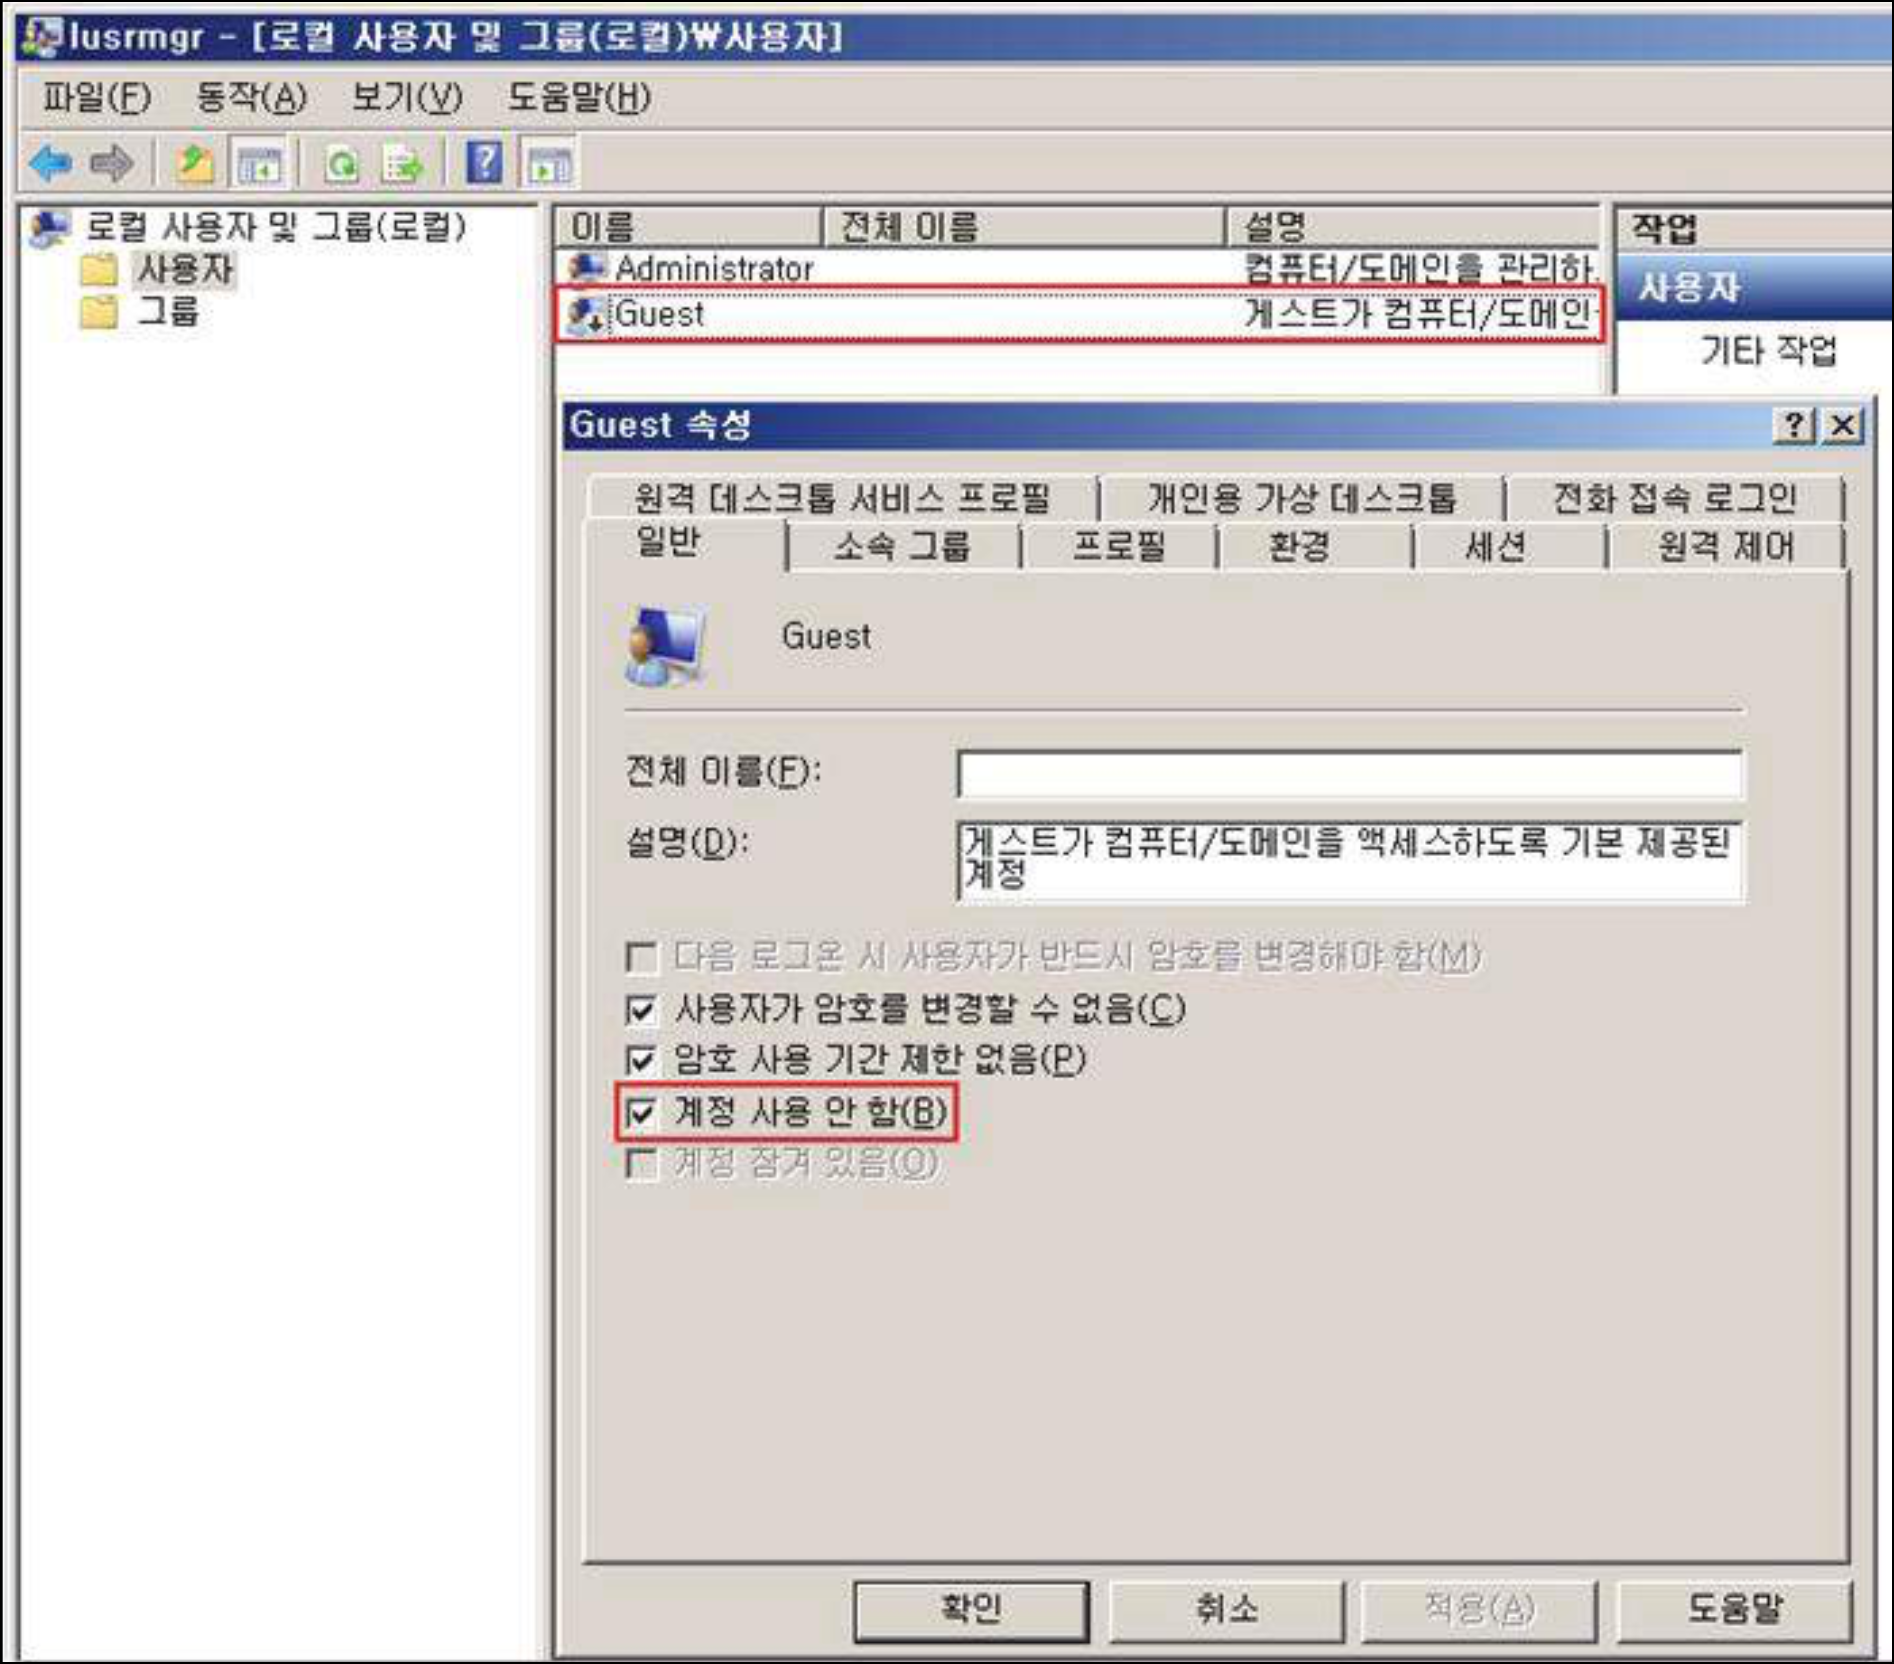Click the Guest user account icon in the list
The width and height of the screenshot is (1894, 1664).
(x=587, y=314)
